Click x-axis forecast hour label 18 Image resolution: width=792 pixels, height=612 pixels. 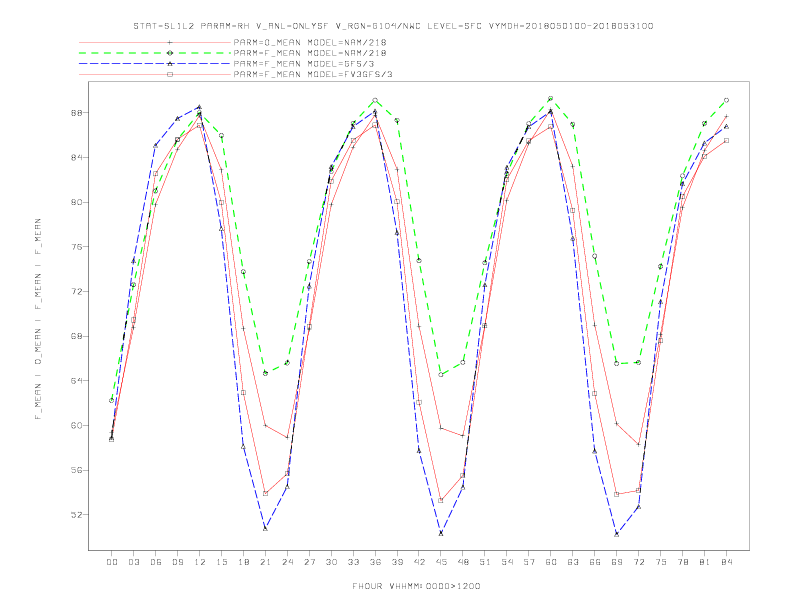(x=243, y=562)
